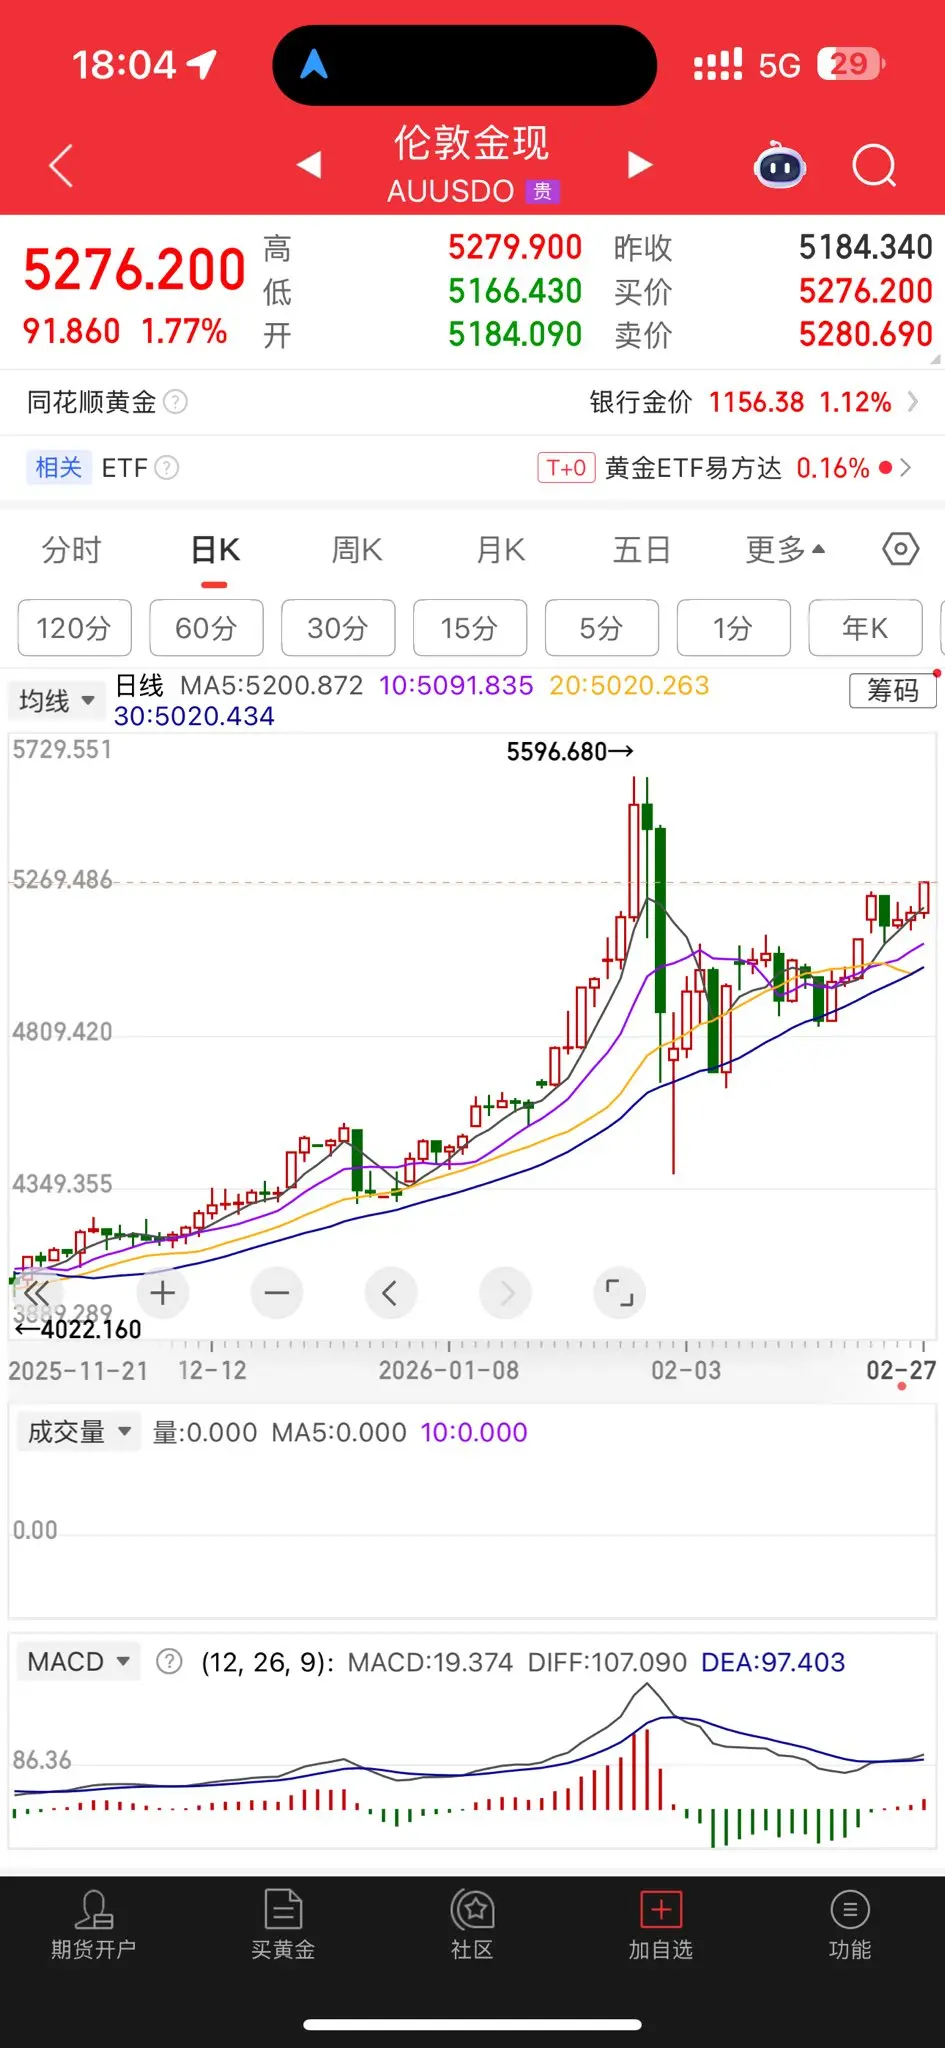Choose 5分 period button
This screenshot has width=945, height=2048.
602,628
